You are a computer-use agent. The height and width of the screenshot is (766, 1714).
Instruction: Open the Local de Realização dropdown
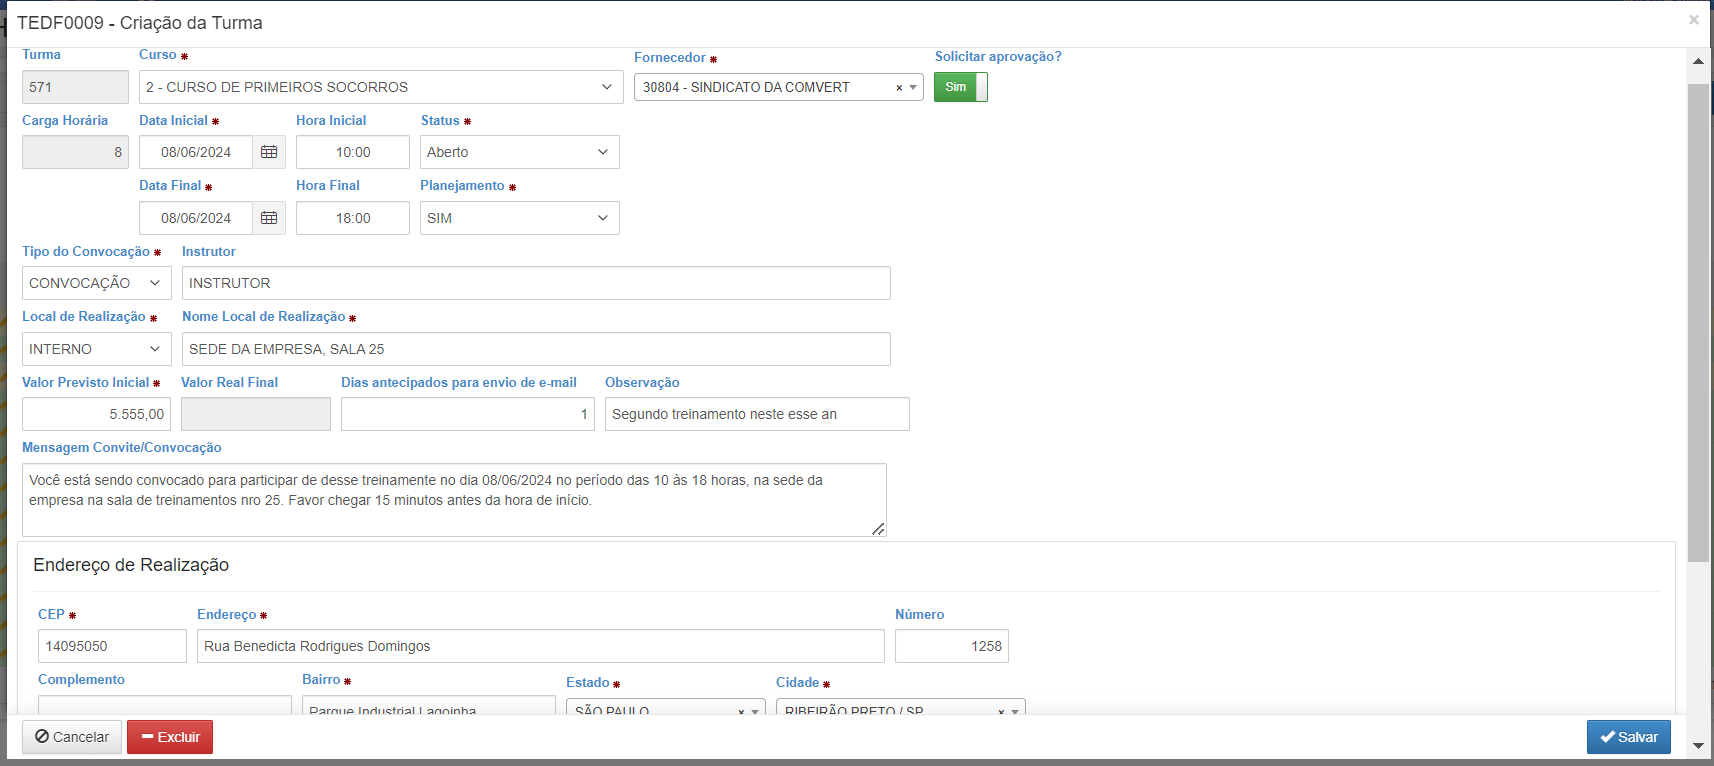[x=97, y=349]
